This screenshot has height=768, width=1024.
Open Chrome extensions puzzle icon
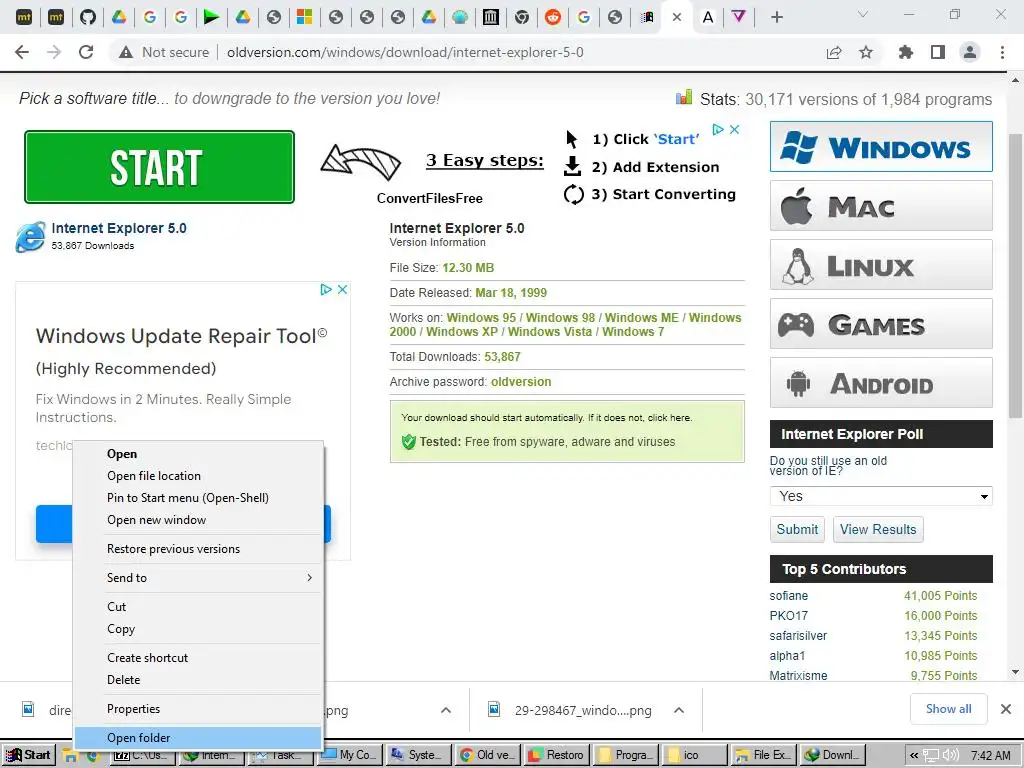coord(906,52)
